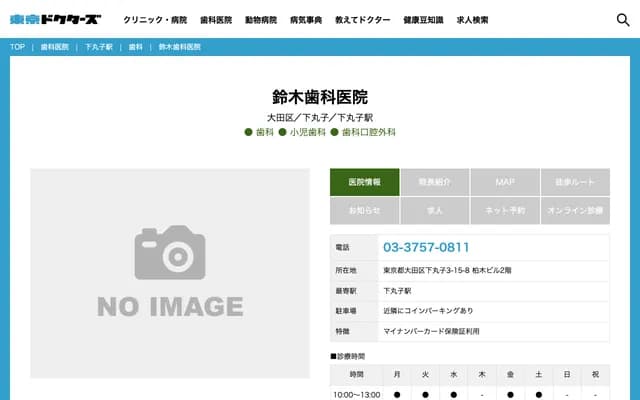Switch to the 院長紹介 tab
This screenshot has height=400, width=640.
[x=435, y=182]
